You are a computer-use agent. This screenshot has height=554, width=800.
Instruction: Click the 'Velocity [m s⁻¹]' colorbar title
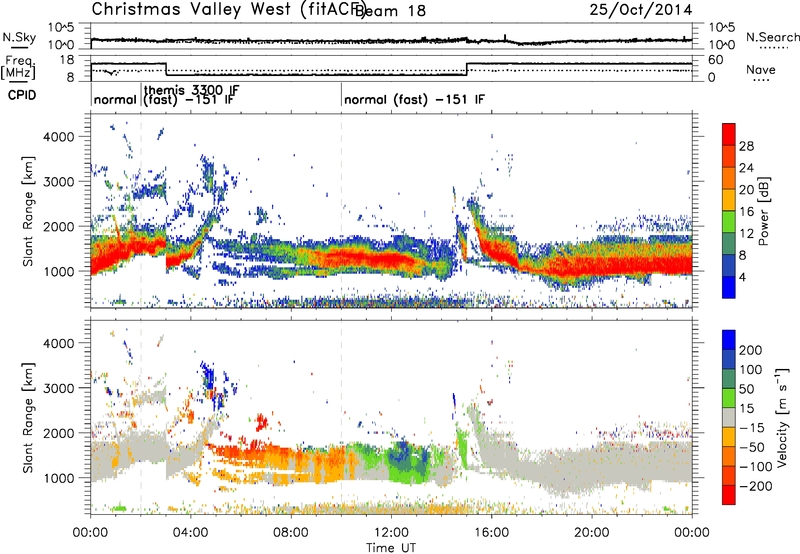click(782, 417)
